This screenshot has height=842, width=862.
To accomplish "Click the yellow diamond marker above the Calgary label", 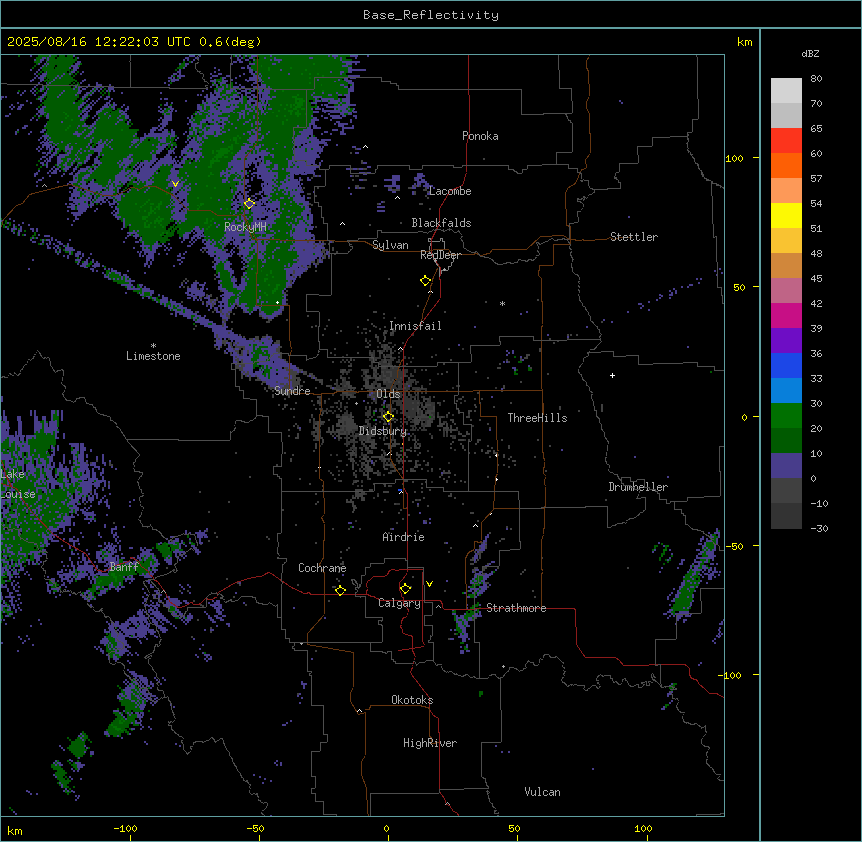I will 405,589.
